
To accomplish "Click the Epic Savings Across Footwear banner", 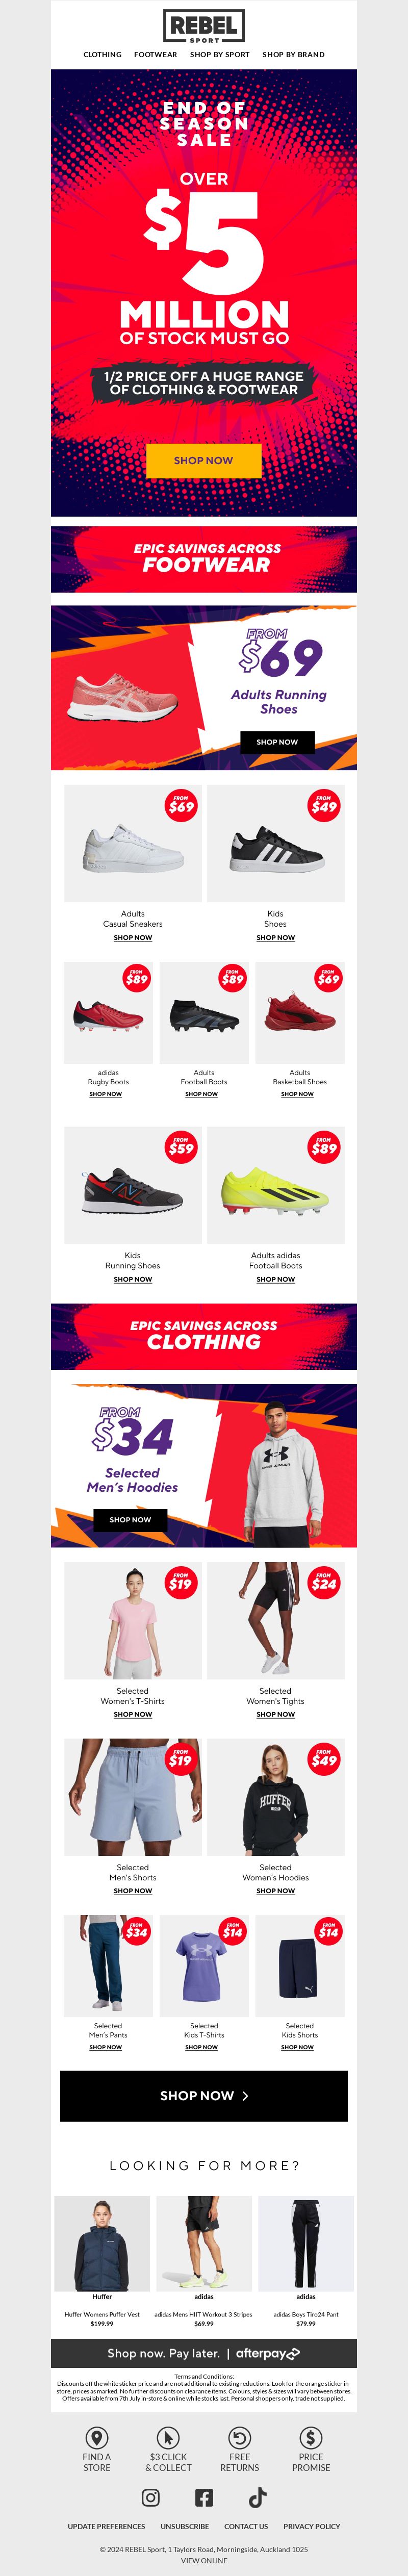I will [x=204, y=559].
